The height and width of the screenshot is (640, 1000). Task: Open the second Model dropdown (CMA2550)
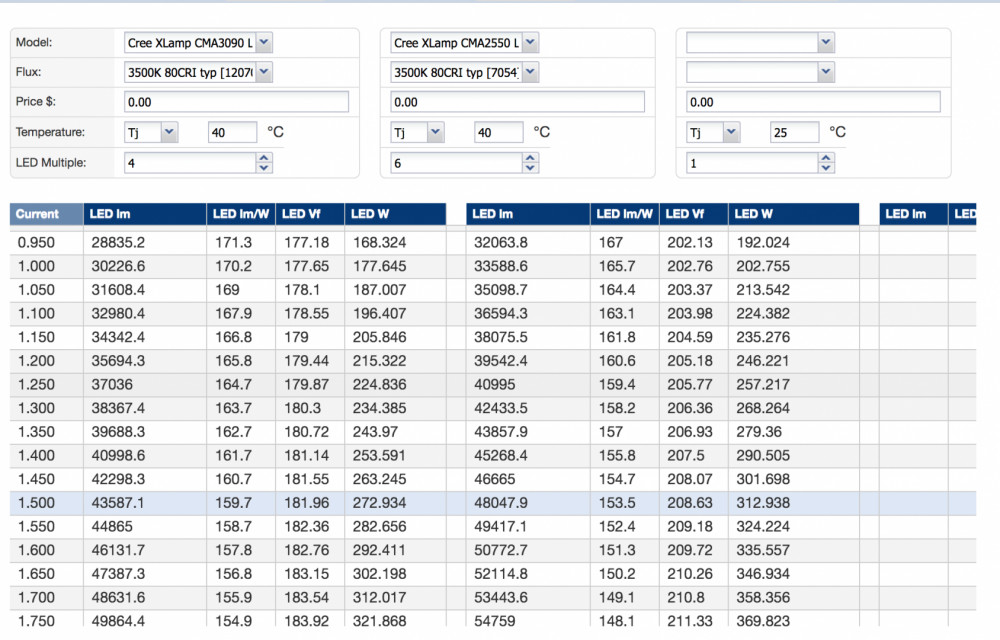pyautogui.click(x=464, y=43)
